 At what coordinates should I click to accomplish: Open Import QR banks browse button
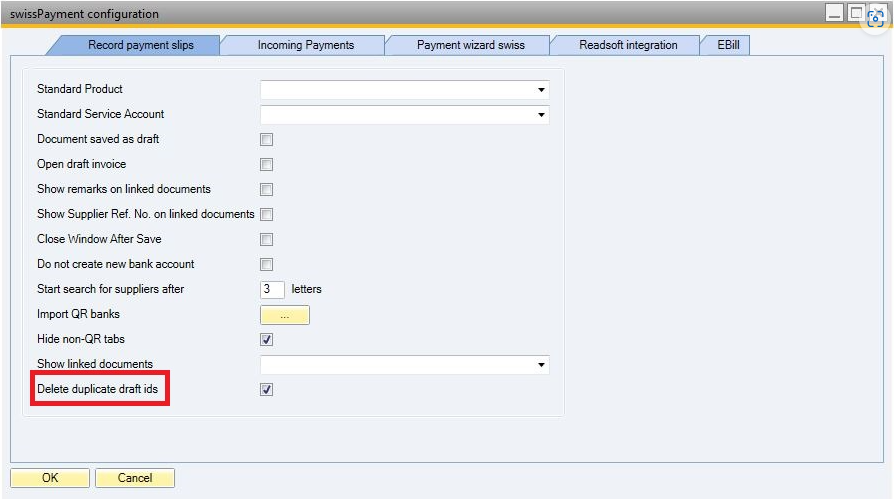coord(285,315)
